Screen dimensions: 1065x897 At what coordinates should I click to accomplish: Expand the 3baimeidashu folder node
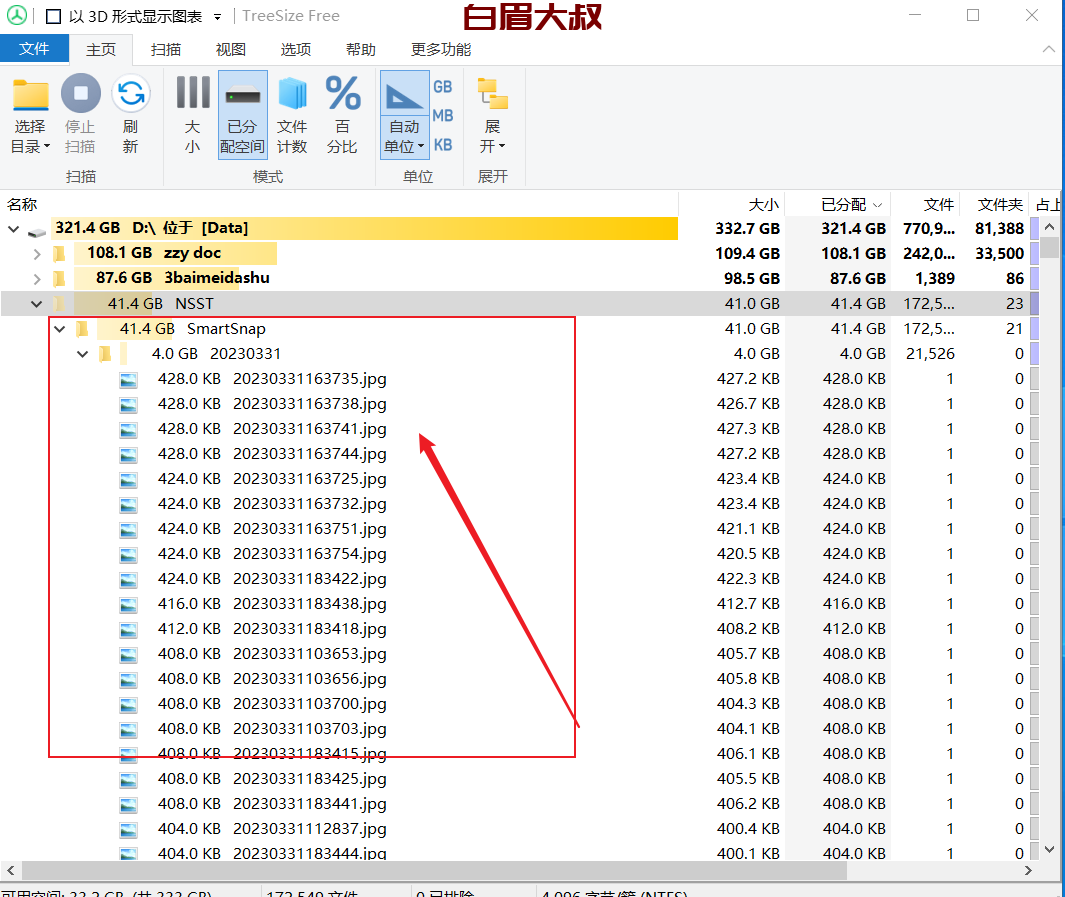coord(37,279)
